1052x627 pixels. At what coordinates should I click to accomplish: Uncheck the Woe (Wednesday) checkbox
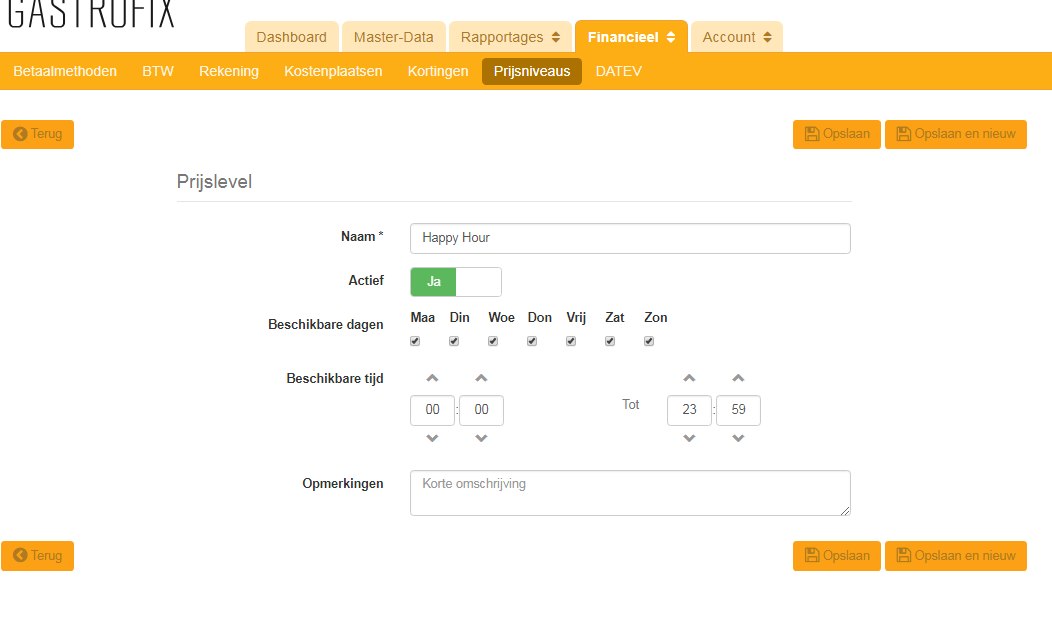click(x=493, y=341)
